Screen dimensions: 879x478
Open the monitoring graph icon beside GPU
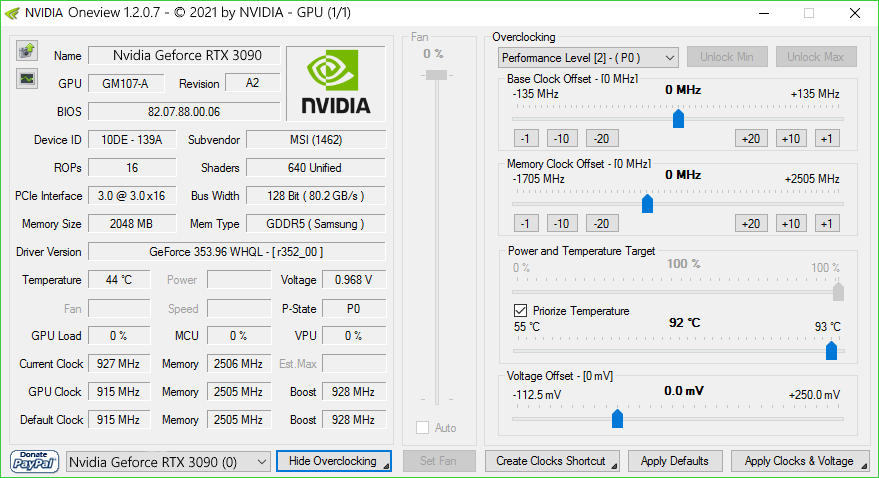[x=26, y=78]
